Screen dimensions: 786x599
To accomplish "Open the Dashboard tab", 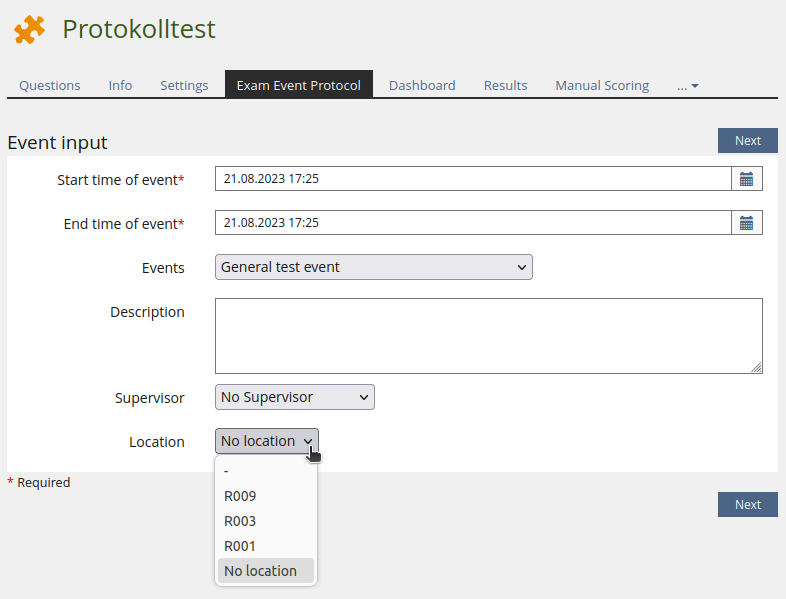I will point(422,86).
